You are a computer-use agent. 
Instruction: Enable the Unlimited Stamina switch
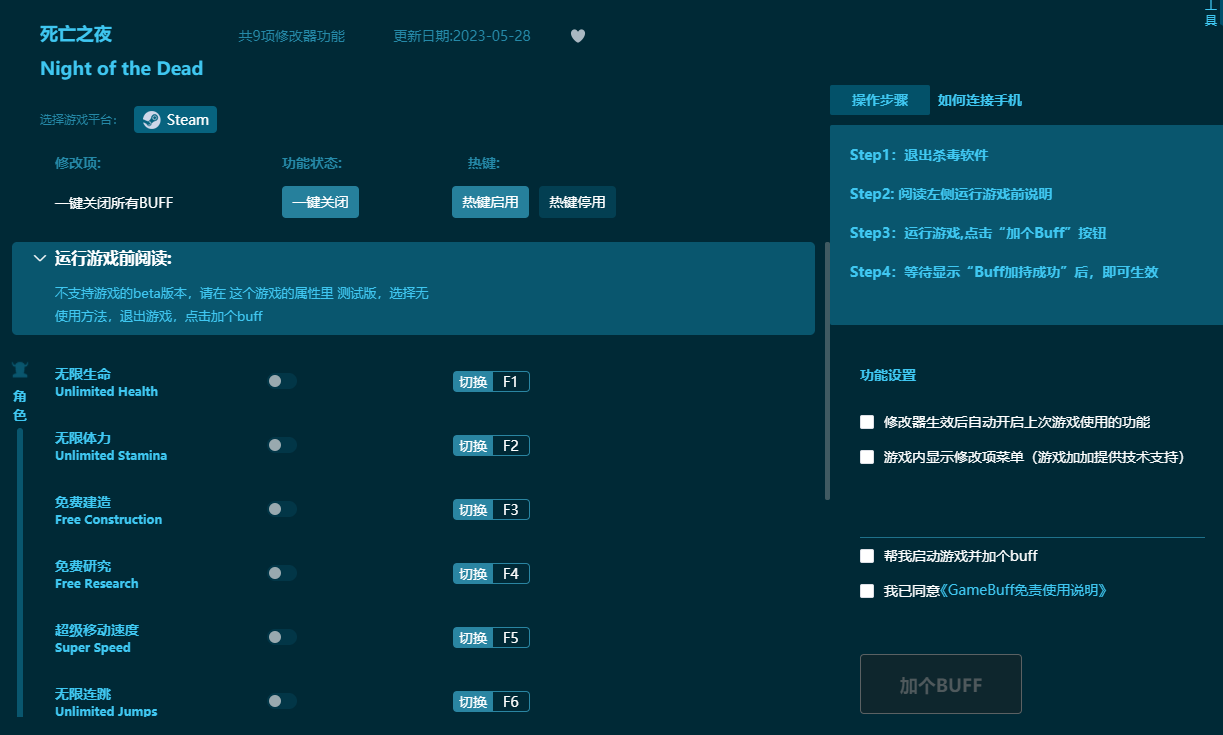pyautogui.click(x=282, y=445)
